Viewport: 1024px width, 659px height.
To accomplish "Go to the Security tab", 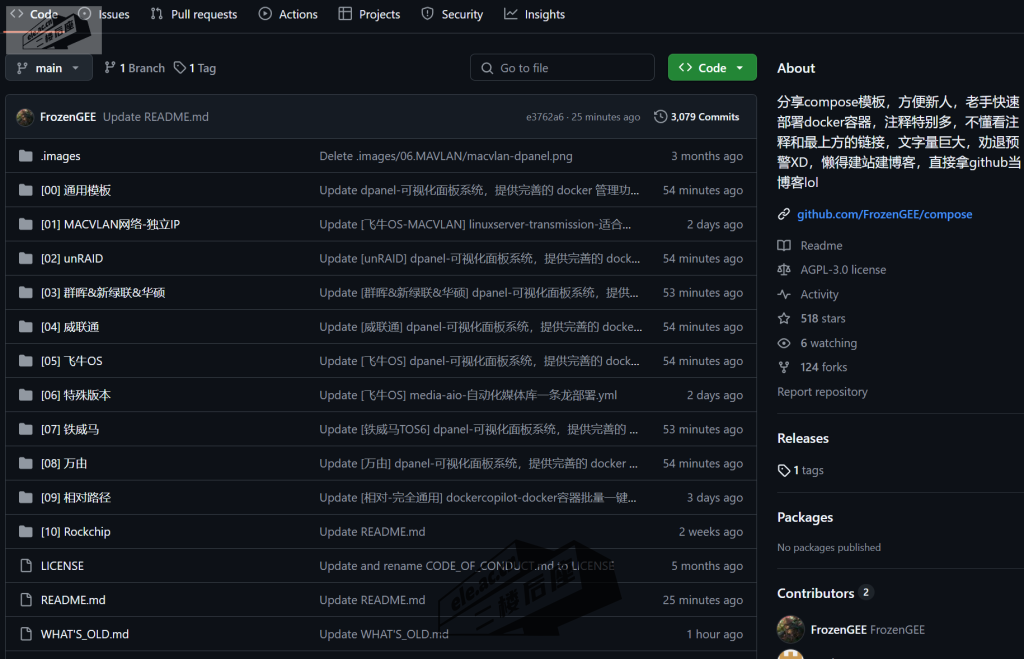I will (452, 14).
